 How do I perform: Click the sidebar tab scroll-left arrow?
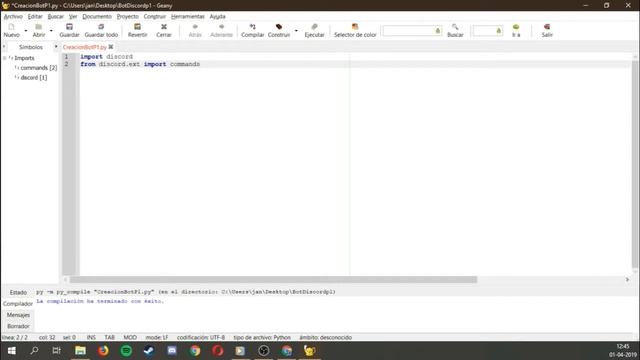pos(4,47)
